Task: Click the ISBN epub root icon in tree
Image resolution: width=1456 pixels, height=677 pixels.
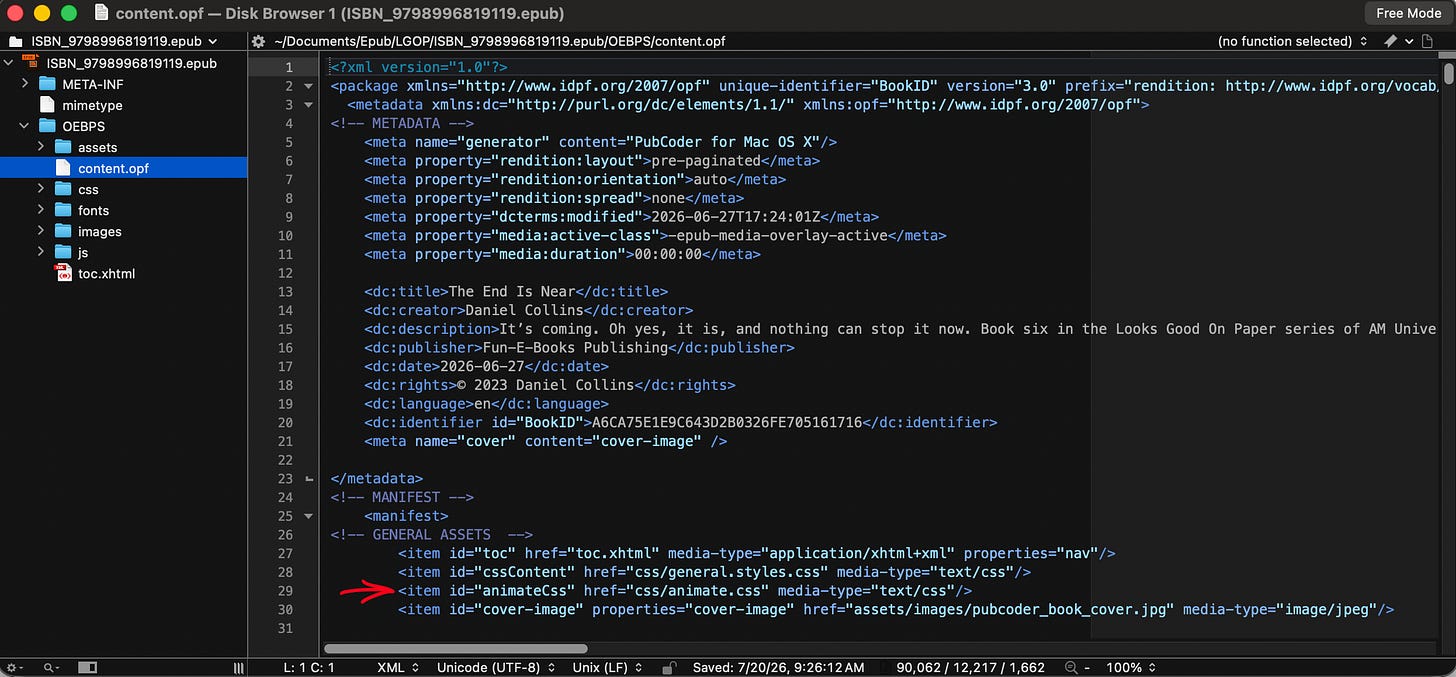Action: click(x=30, y=63)
